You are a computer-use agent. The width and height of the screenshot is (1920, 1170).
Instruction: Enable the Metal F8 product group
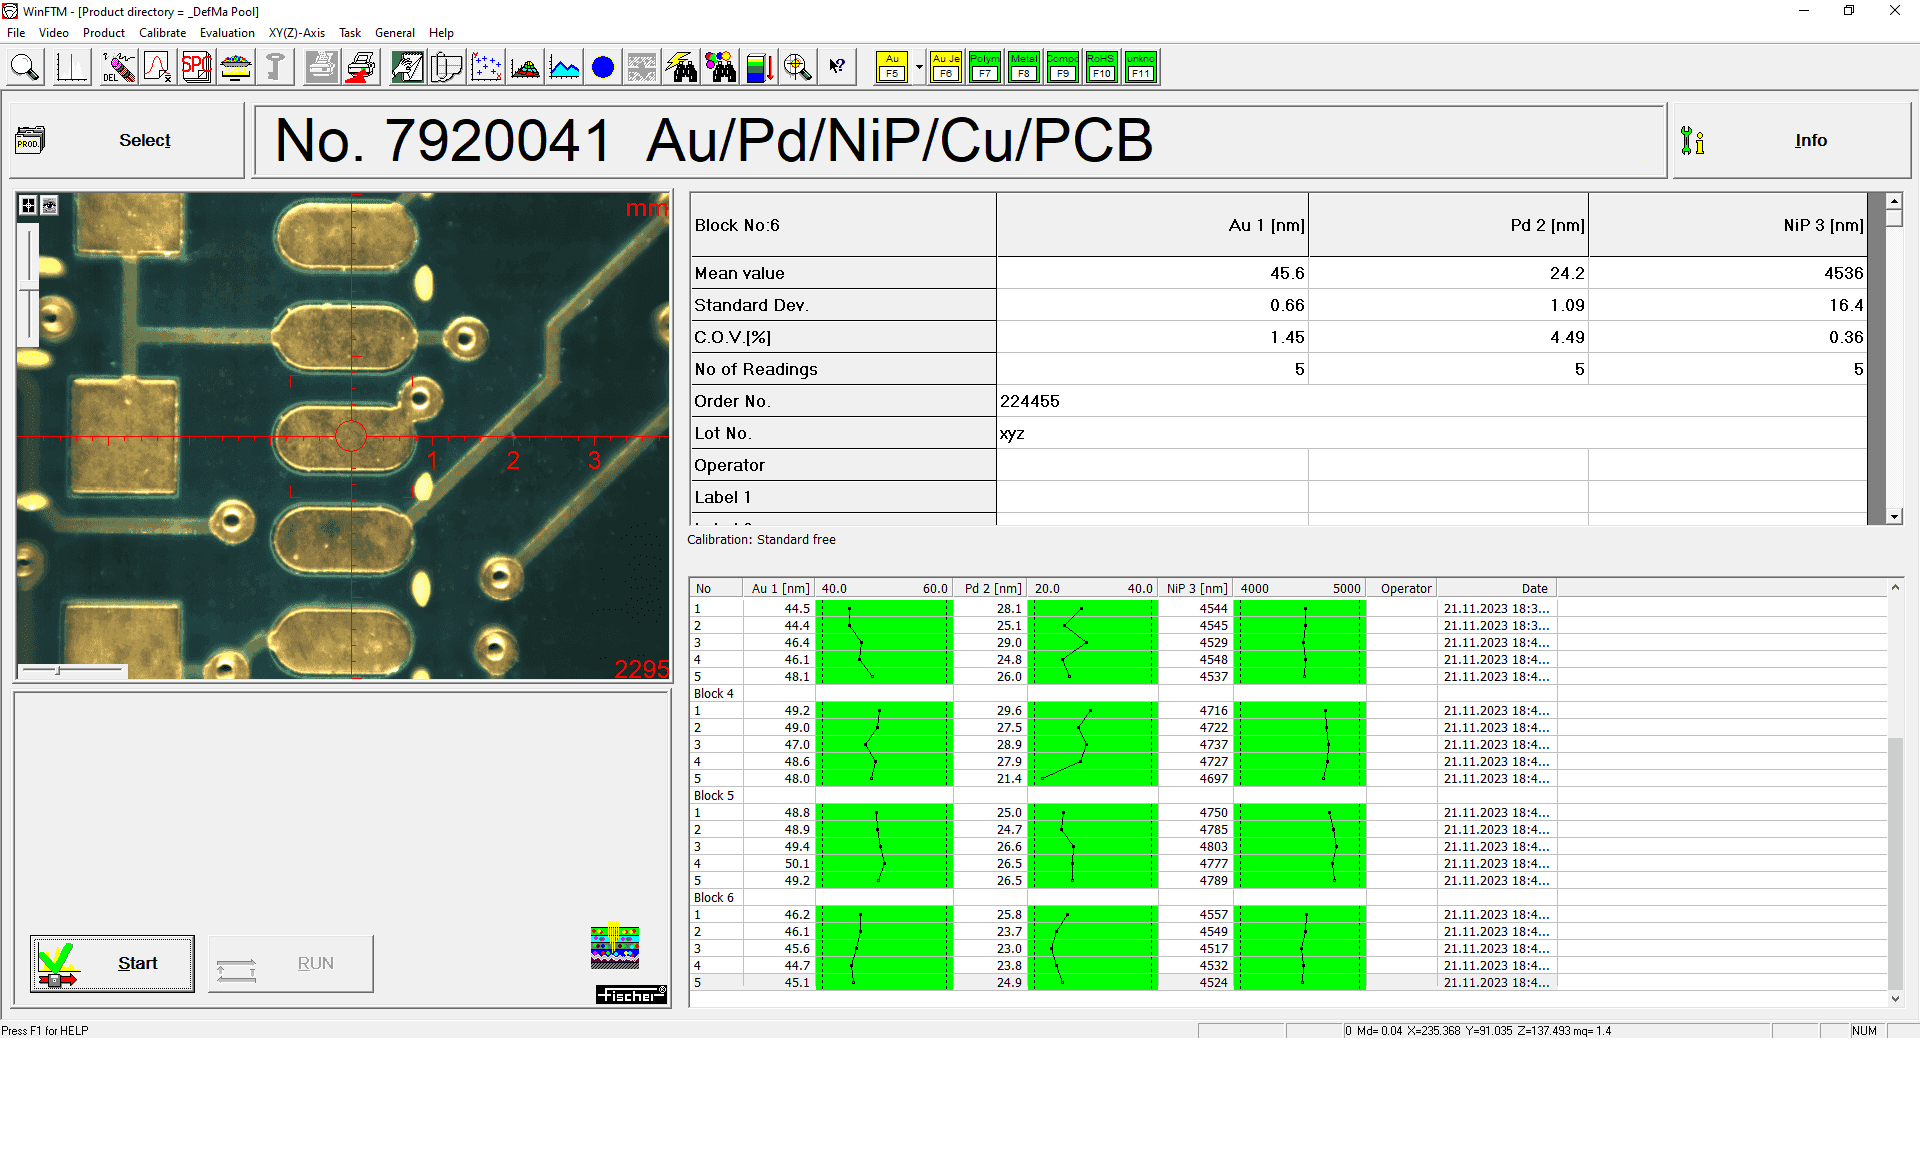click(x=1023, y=67)
